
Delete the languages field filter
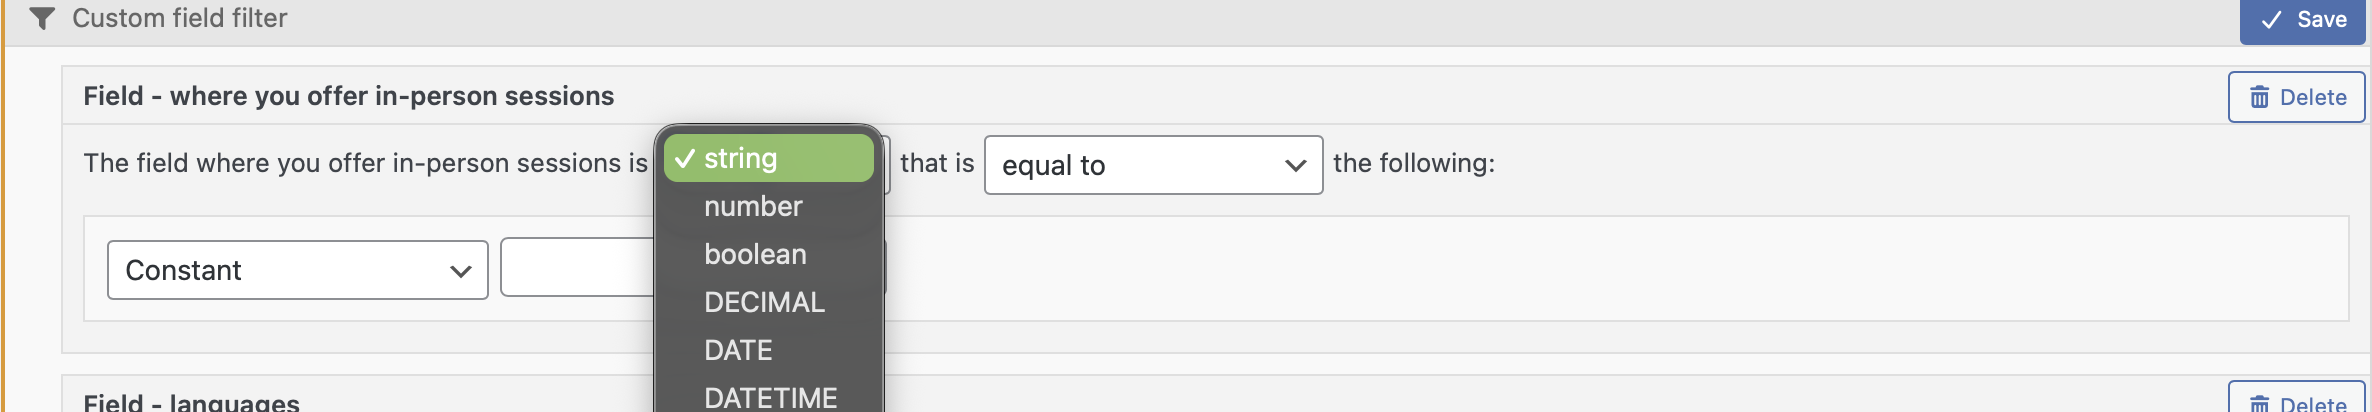tap(2296, 401)
